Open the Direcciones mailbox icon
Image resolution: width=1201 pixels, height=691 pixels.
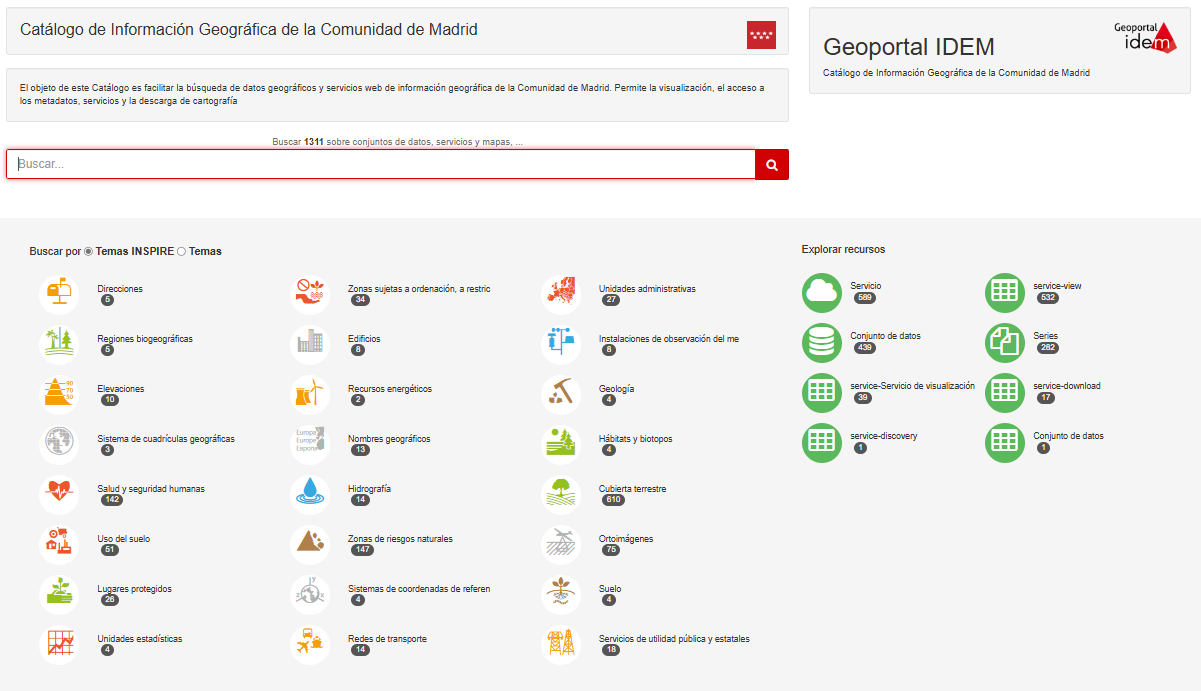59,294
